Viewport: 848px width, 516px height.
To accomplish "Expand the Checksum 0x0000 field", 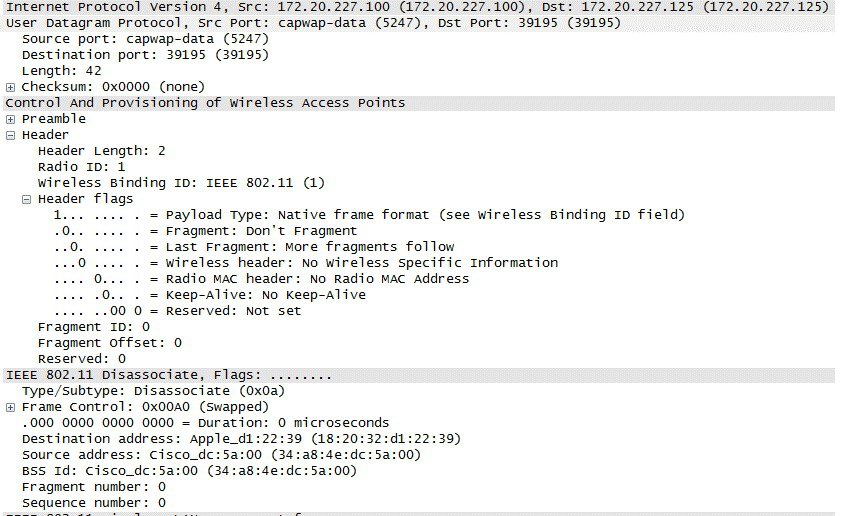I will click(10, 87).
